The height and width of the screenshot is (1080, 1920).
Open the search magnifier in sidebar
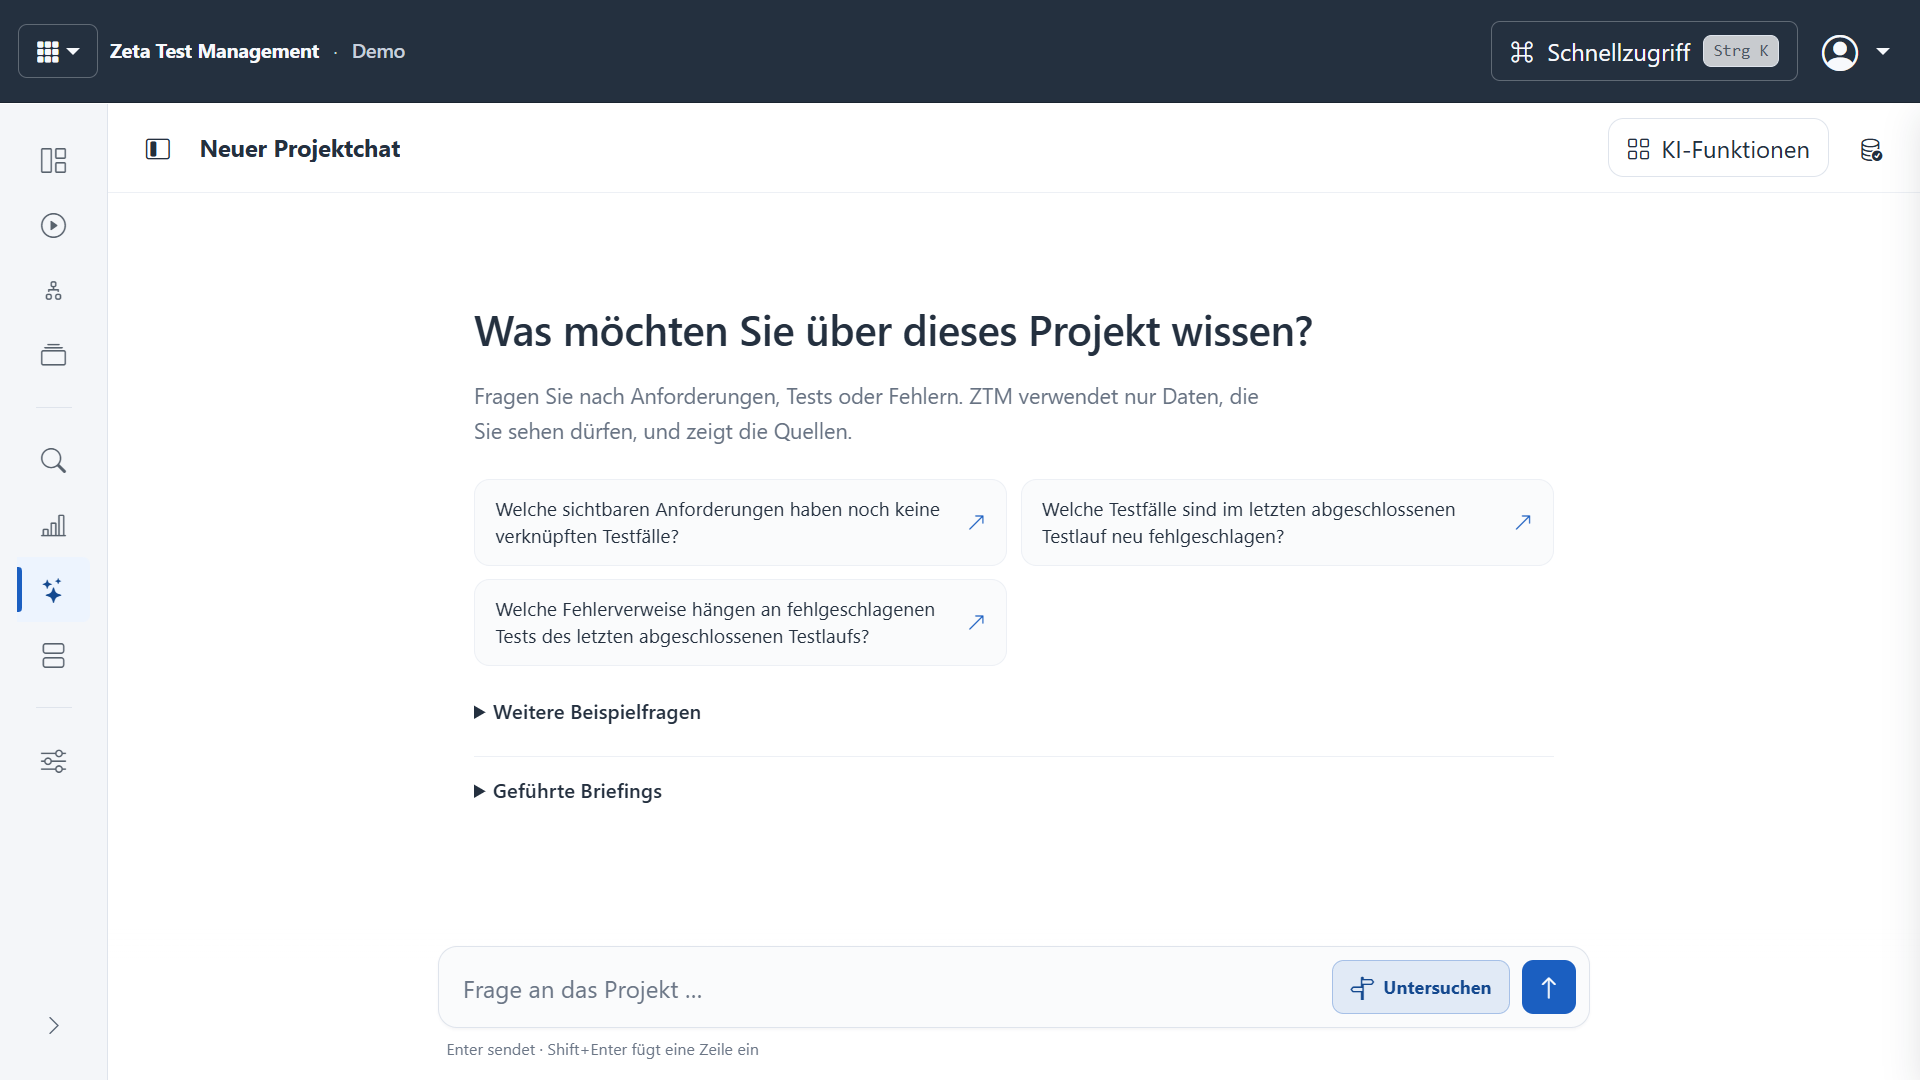[x=54, y=460]
